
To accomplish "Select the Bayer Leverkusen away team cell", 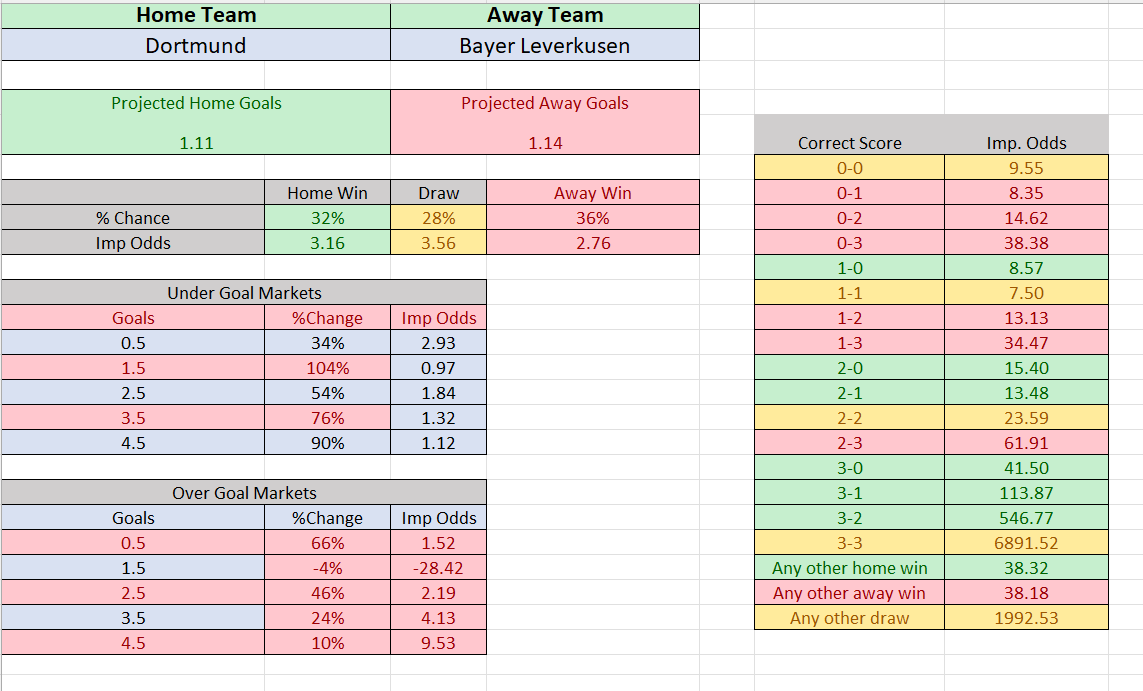I will 545,45.
